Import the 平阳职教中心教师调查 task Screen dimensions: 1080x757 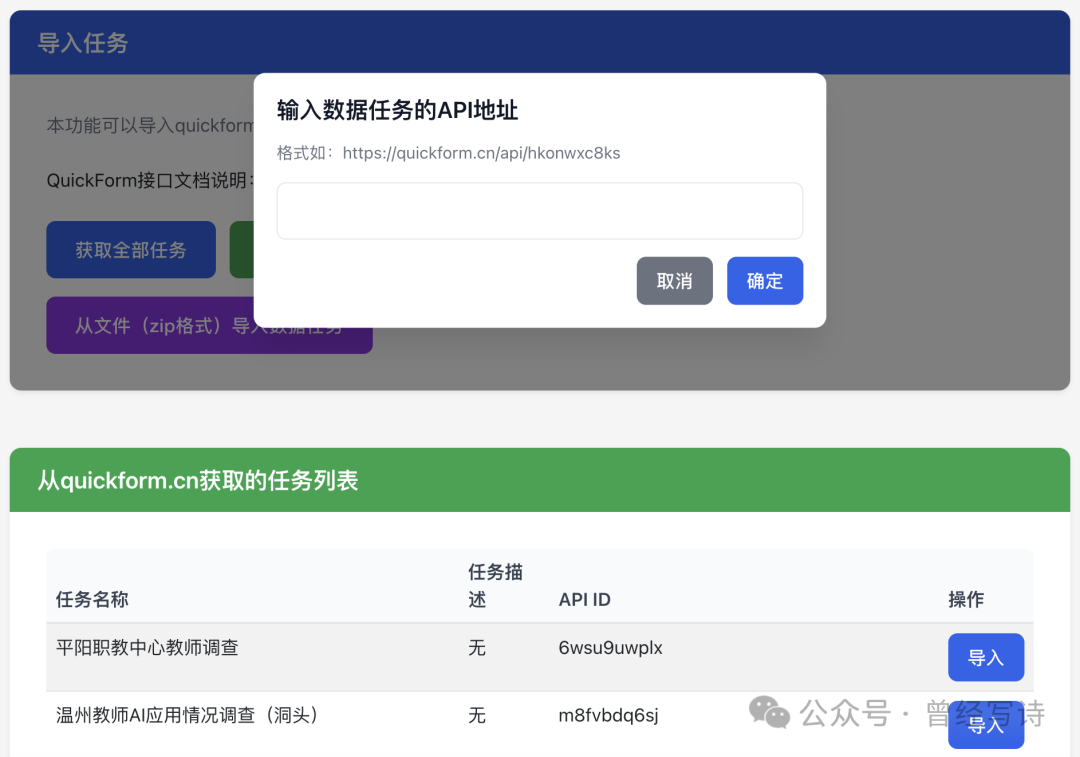(x=986, y=657)
